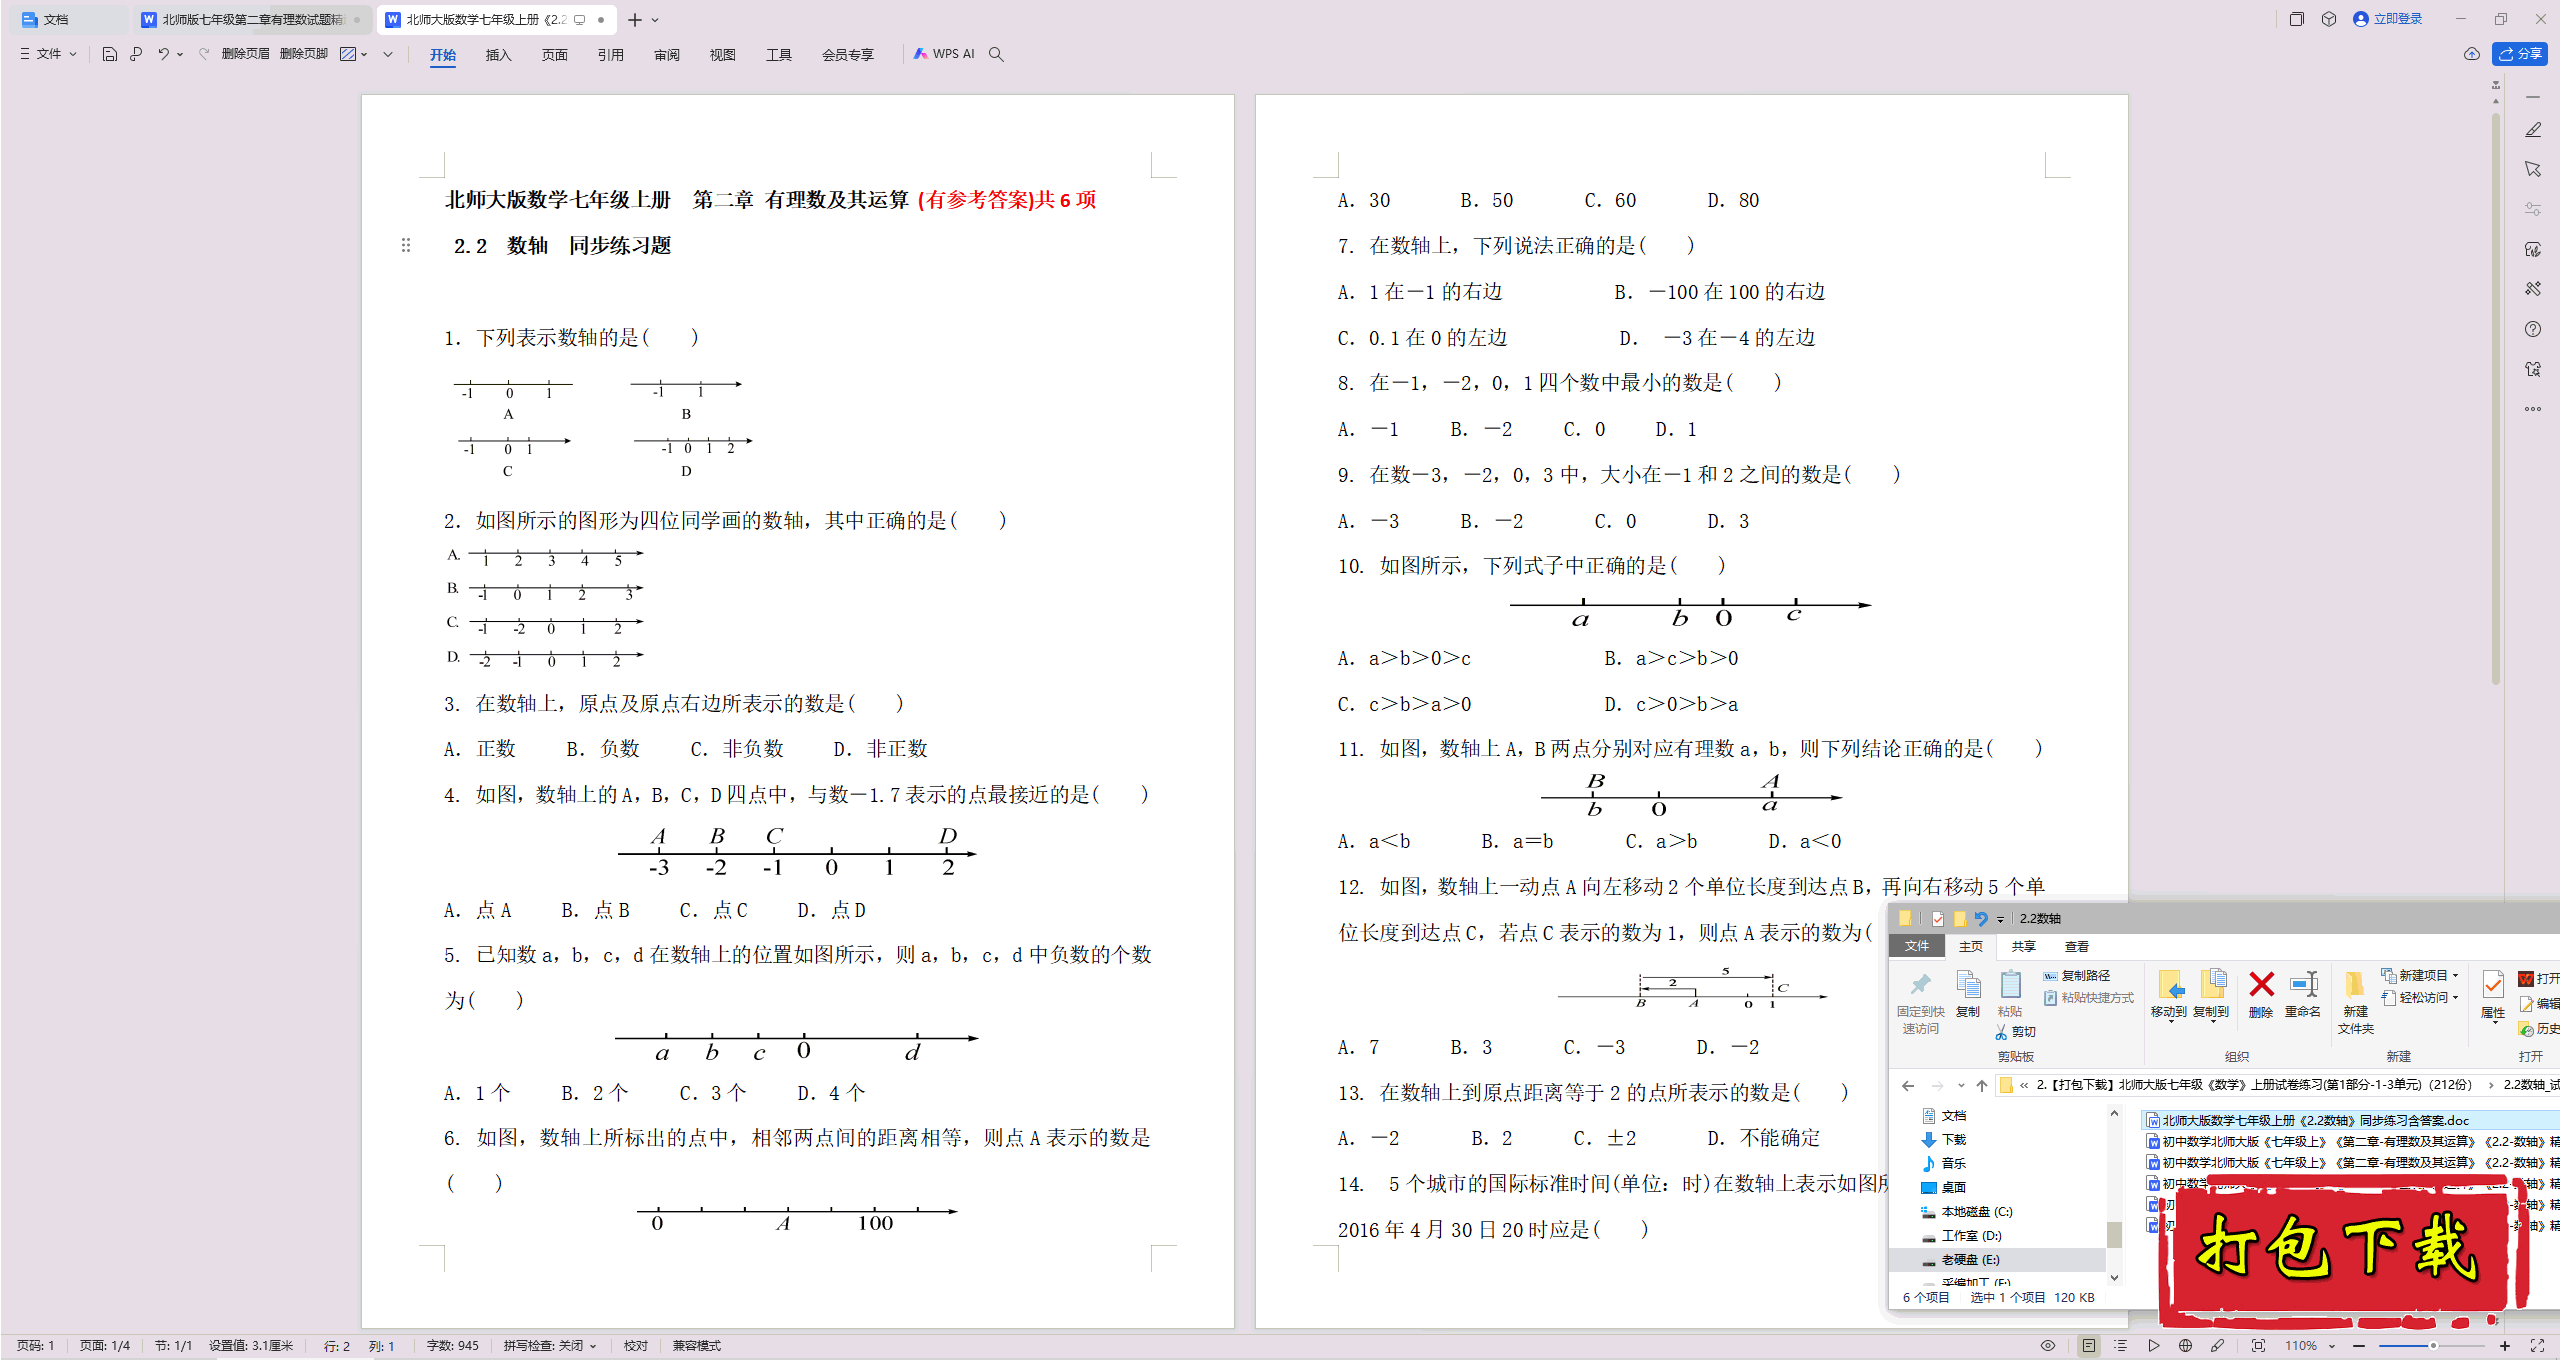Click the 立即登录 login link
The height and width of the screenshot is (1360, 2560).
[x=2387, y=19]
